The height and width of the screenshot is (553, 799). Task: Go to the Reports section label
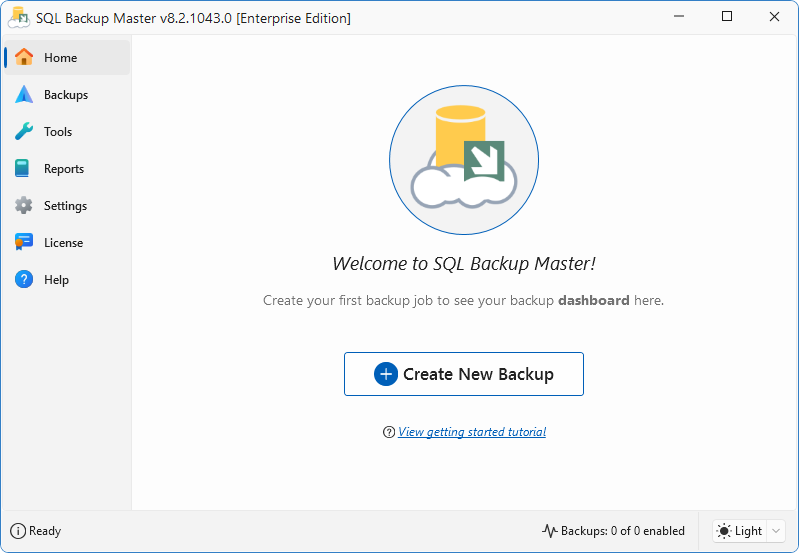tap(64, 169)
